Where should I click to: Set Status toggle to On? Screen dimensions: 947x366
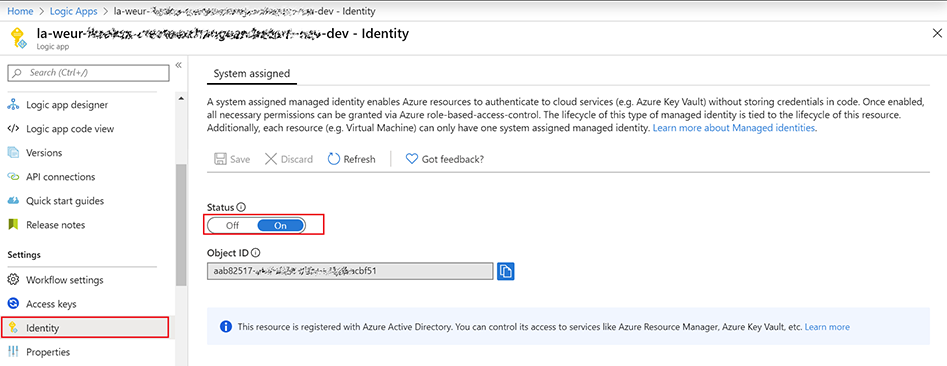(280, 225)
